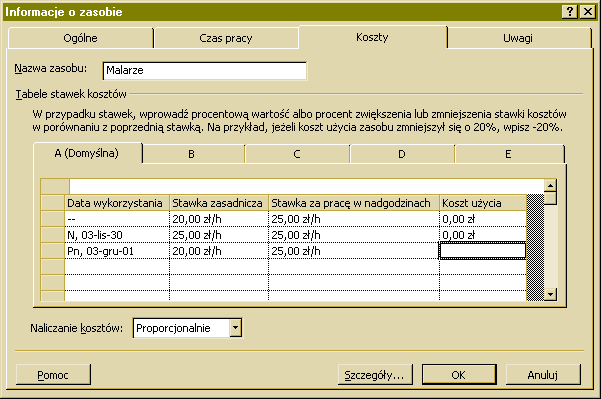Select the Koszty tab
The width and height of the screenshot is (601, 399).
[x=373, y=37]
